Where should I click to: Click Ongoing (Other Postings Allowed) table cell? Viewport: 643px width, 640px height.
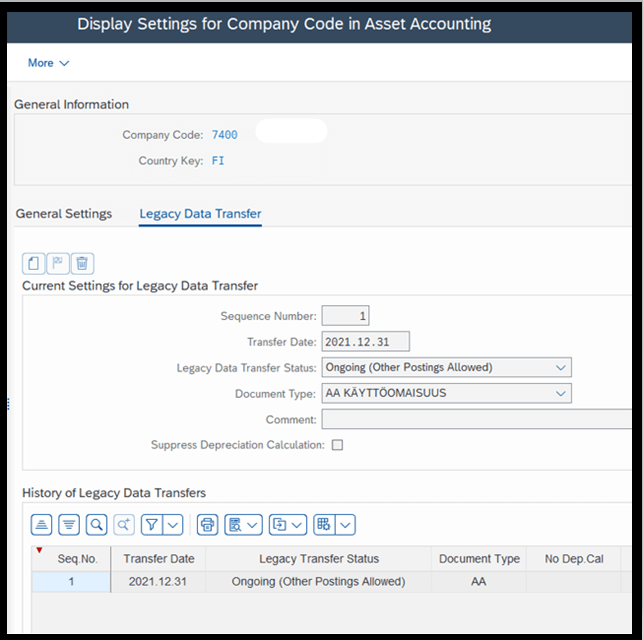click(x=318, y=582)
